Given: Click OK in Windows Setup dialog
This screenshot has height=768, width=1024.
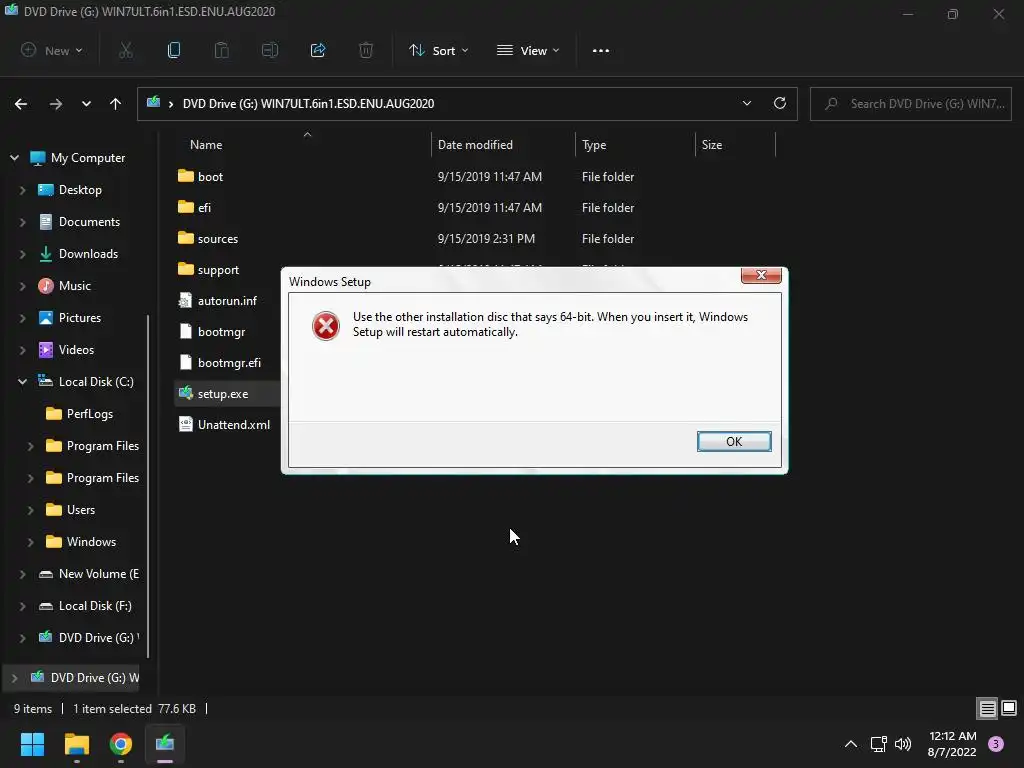Looking at the screenshot, I should [x=733, y=441].
